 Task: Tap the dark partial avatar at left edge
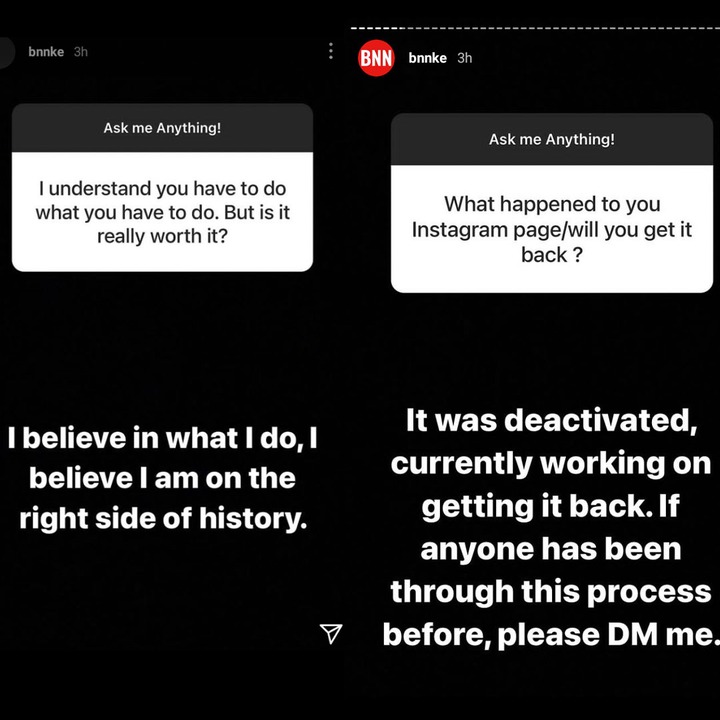pyautogui.click(x=7, y=52)
